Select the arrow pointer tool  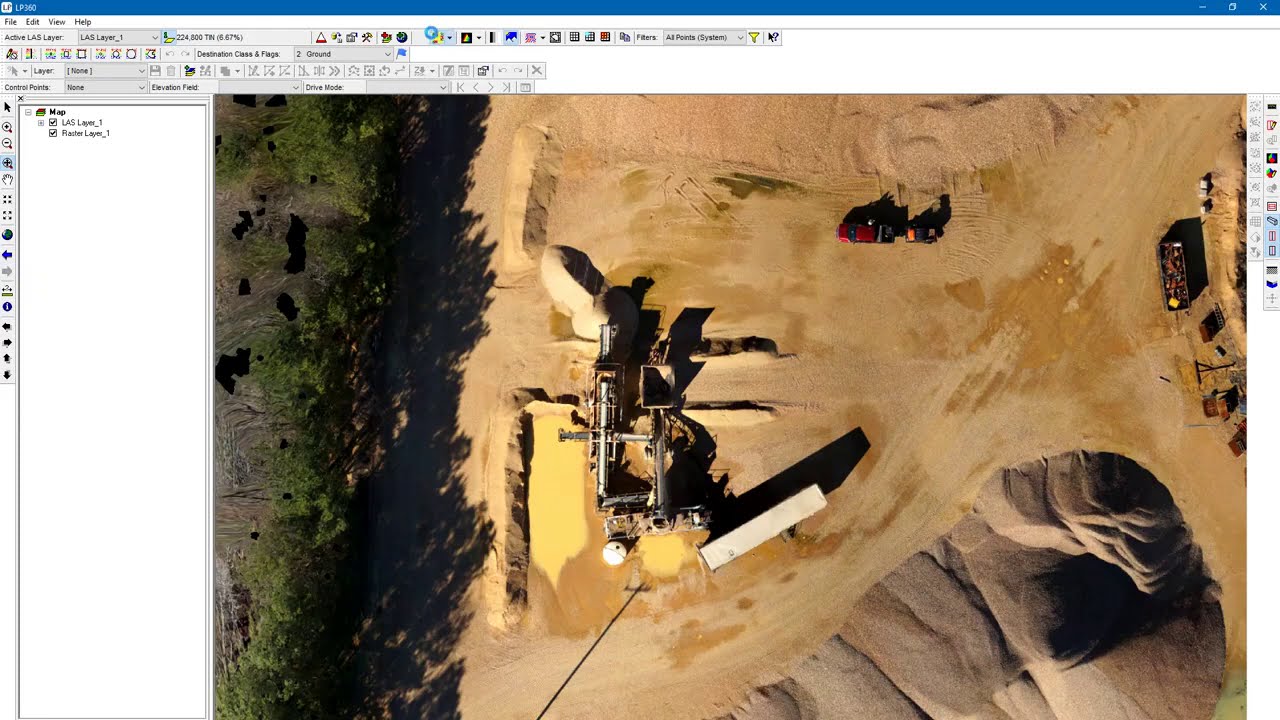pyautogui.click(x=7, y=107)
